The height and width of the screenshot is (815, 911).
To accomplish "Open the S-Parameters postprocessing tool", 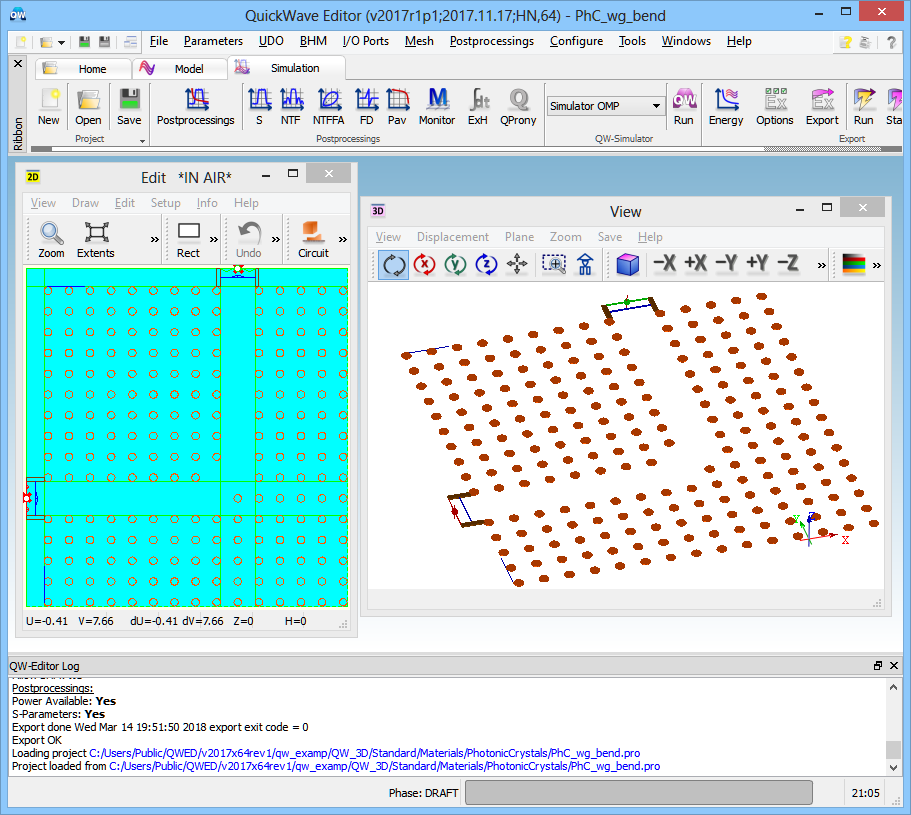I will pos(259,106).
